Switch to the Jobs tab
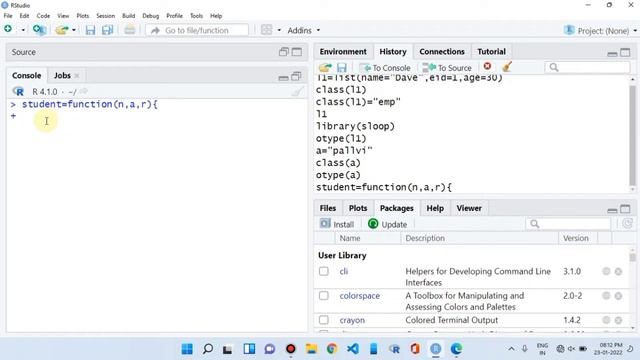The image size is (640, 360). [x=62, y=76]
